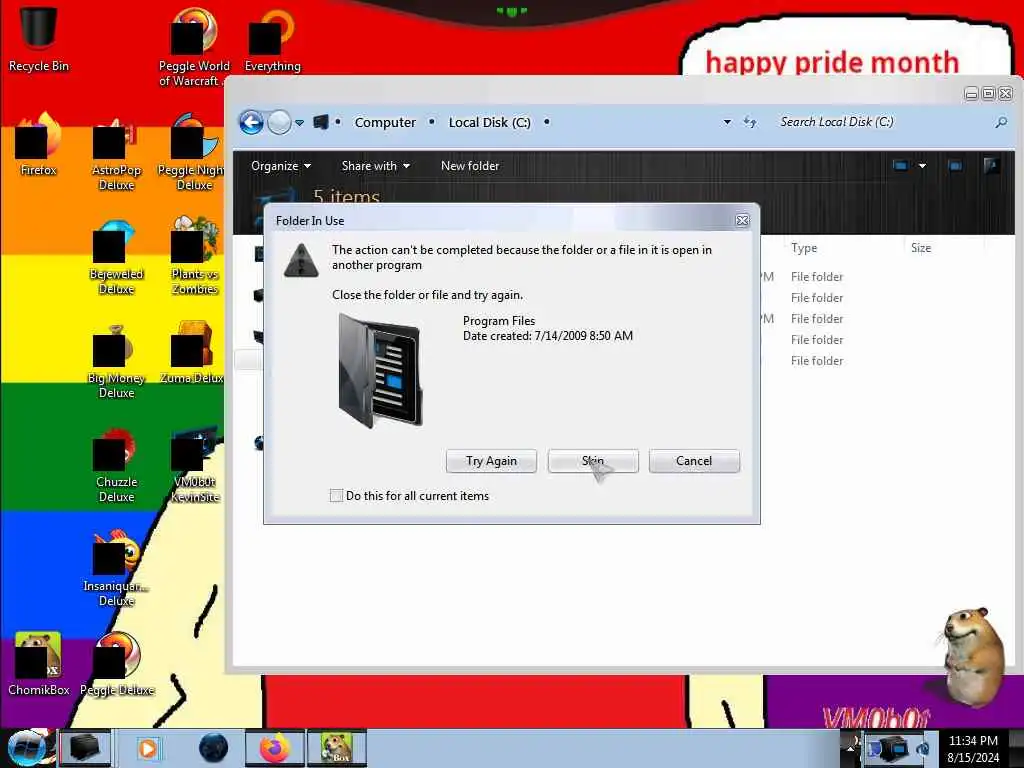1024x768 pixels.
Task: Select Insaniquarium Deluxe desktop icon
Action: 116,568
